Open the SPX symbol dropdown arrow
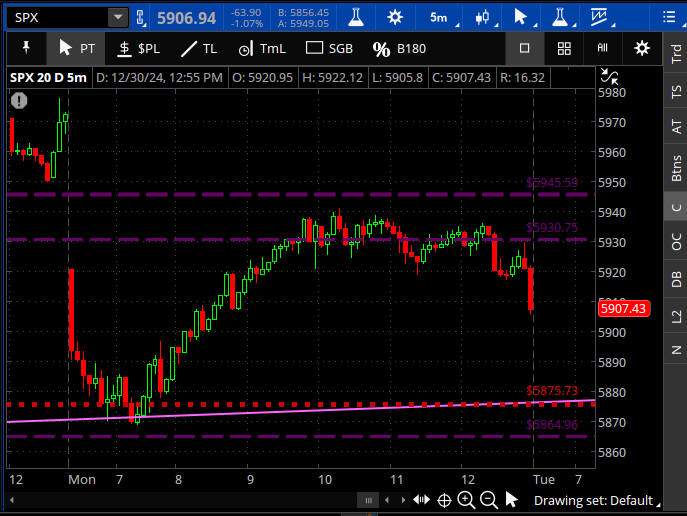Image resolution: width=687 pixels, height=516 pixels. [x=118, y=17]
